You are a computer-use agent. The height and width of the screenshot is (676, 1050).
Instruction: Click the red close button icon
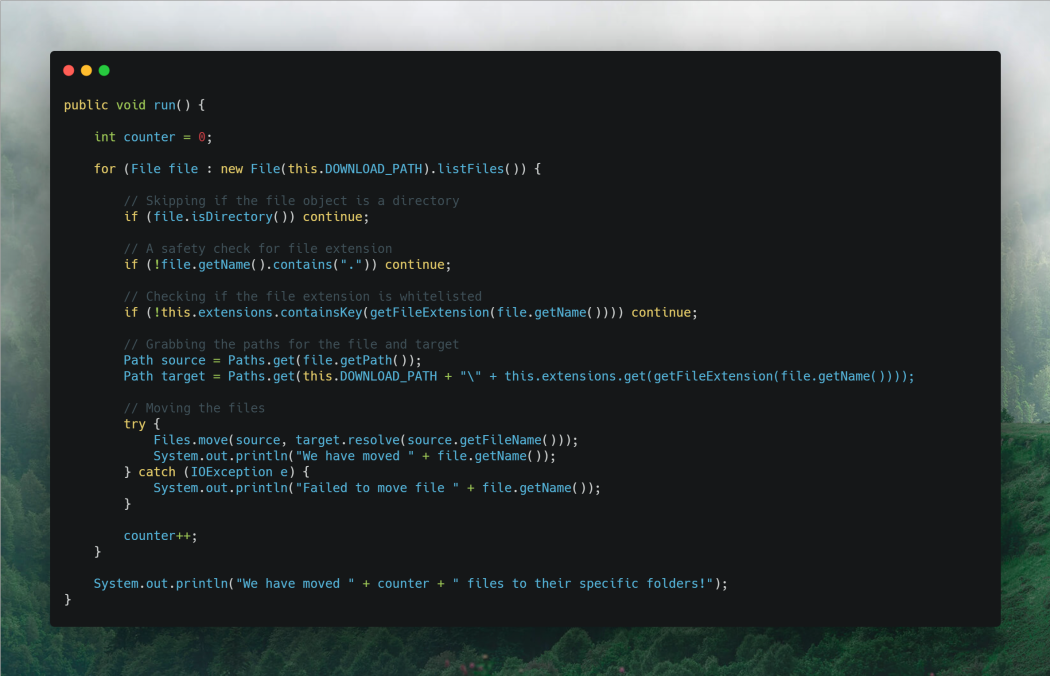pyautogui.click(x=68, y=70)
